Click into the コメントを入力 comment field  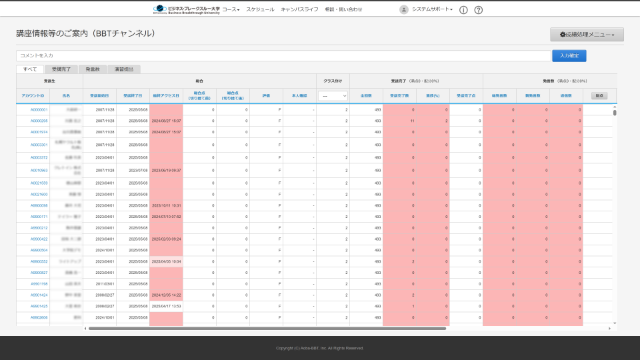(x=284, y=56)
